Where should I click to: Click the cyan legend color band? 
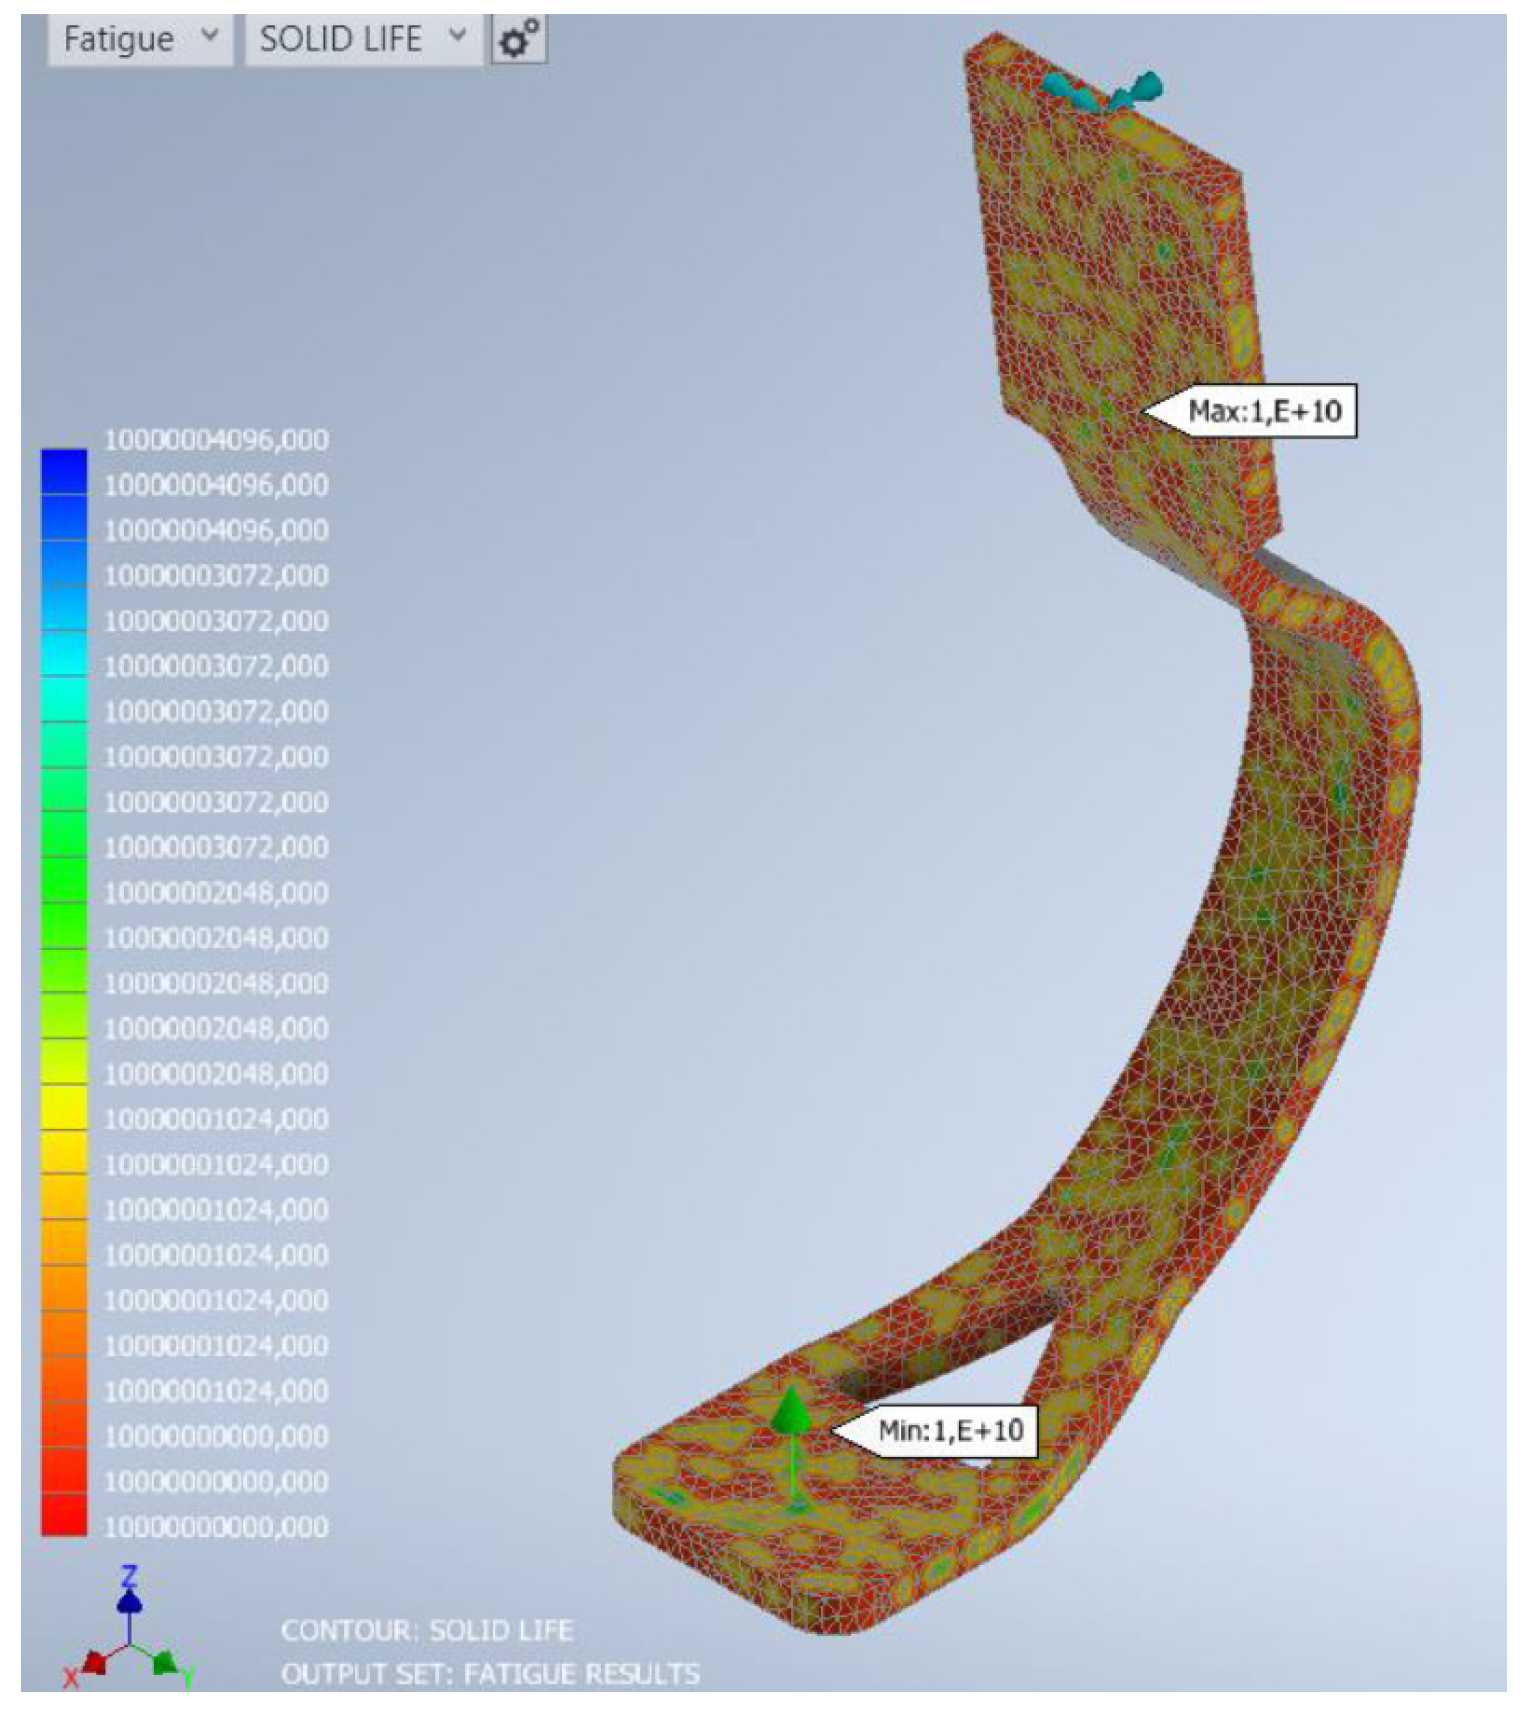64,655
